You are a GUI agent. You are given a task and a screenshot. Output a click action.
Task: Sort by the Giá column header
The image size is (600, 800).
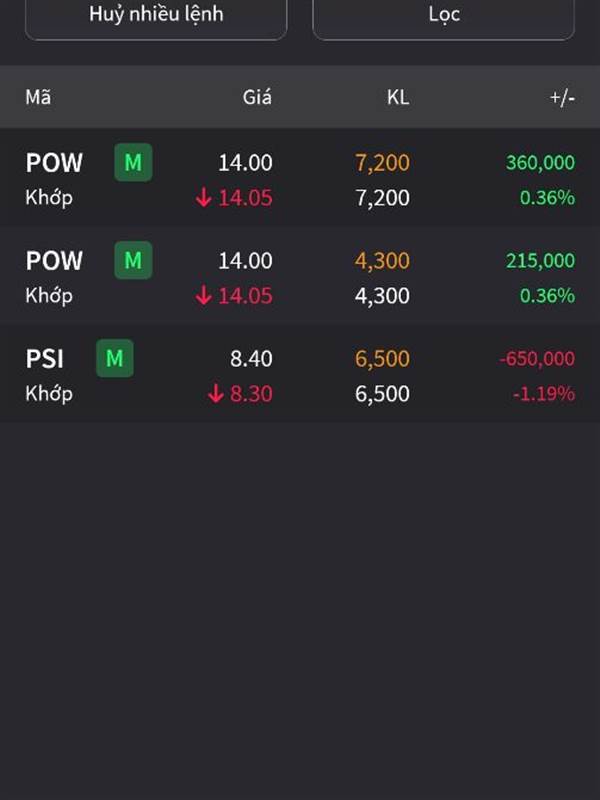point(257,97)
